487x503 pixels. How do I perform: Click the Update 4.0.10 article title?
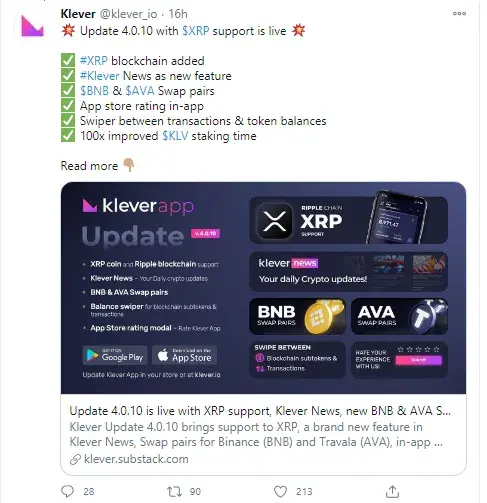click(260, 411)
